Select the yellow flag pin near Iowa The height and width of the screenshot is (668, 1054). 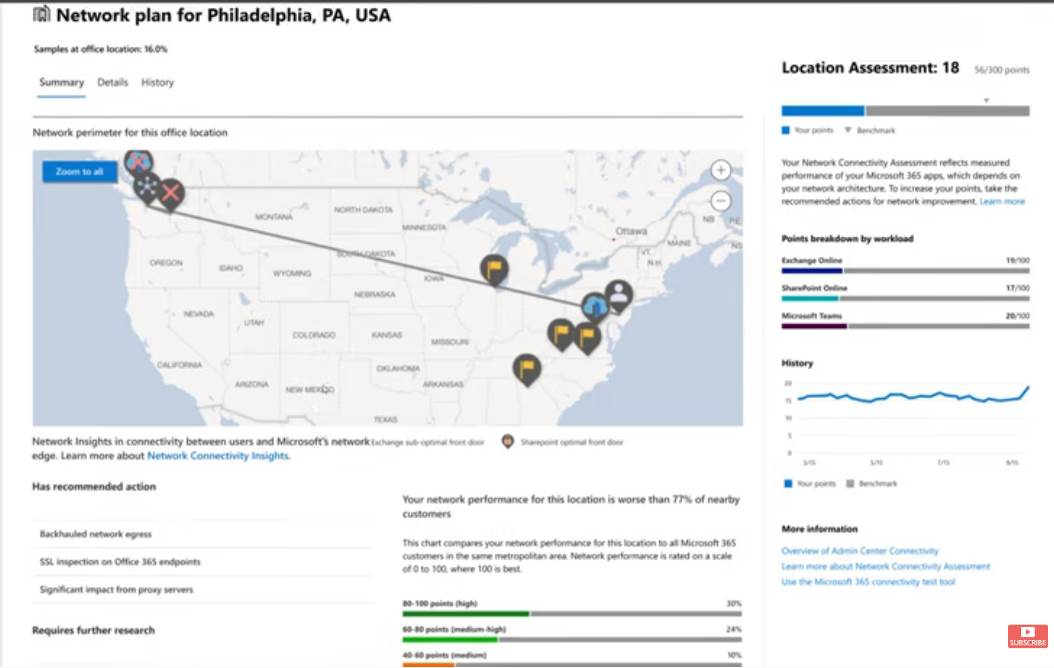(x=493, y=268)
